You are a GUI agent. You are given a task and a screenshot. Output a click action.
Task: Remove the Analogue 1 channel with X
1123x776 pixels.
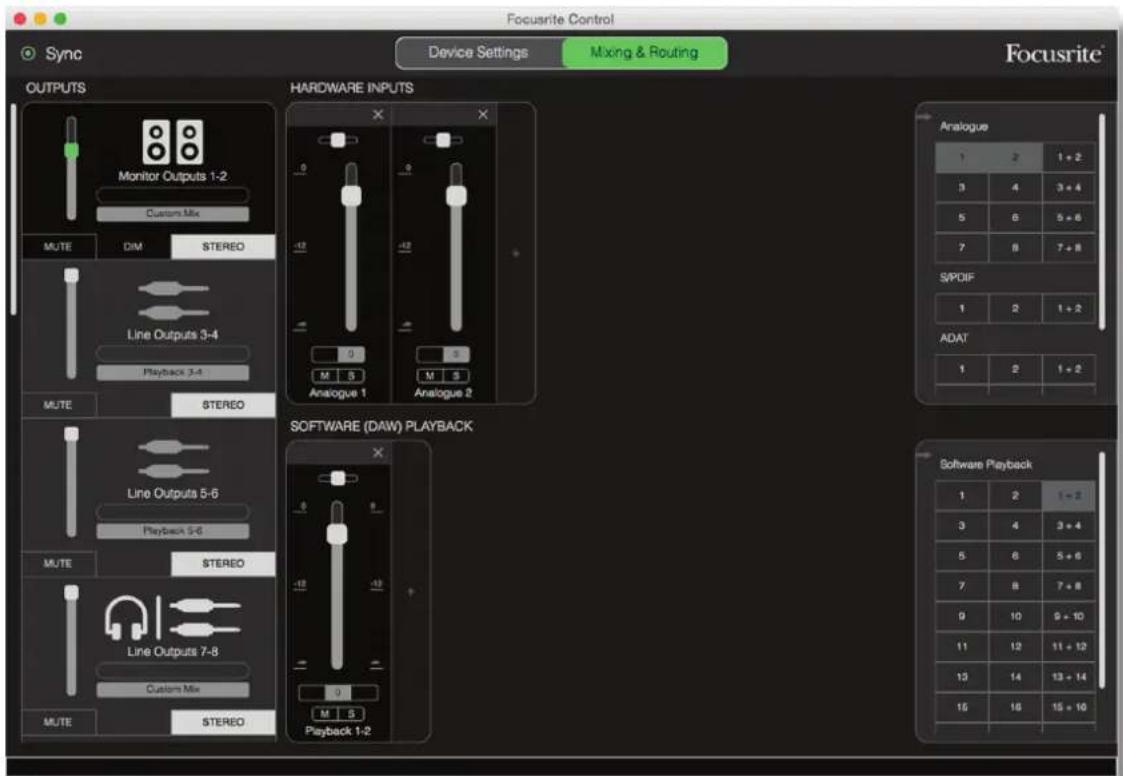[x=378, y=115]
